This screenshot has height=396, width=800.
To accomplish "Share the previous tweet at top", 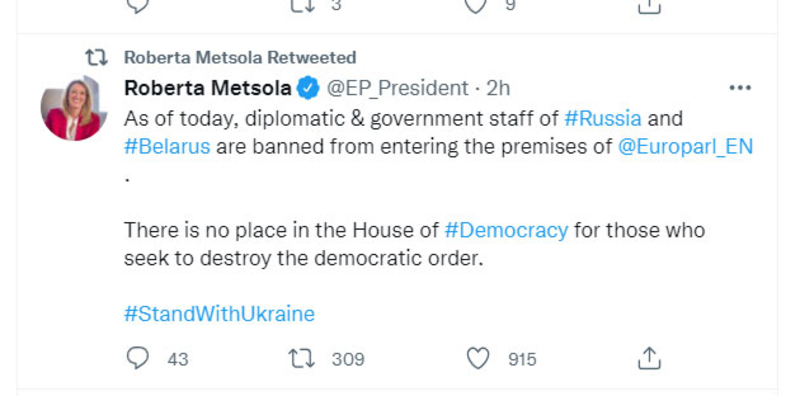I will (649, 6).
